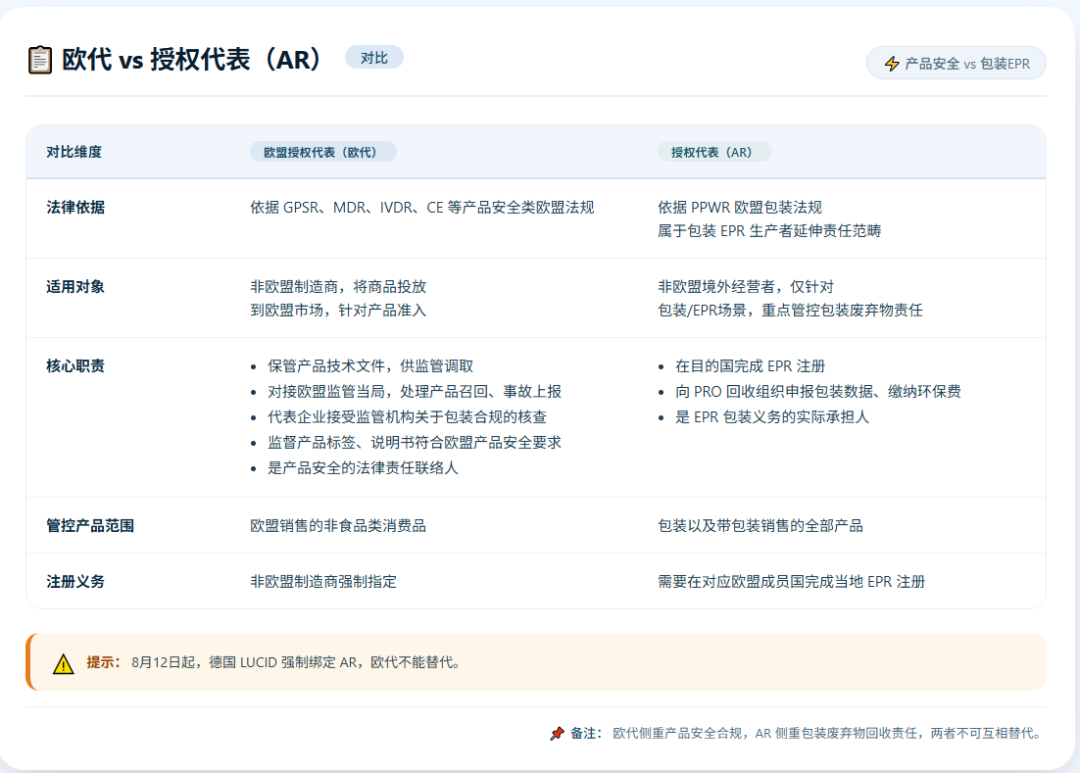Viewport: 1080px width, 773px height.
Task: Click the lightning bolt icon
Action: [x=892, y=64]
